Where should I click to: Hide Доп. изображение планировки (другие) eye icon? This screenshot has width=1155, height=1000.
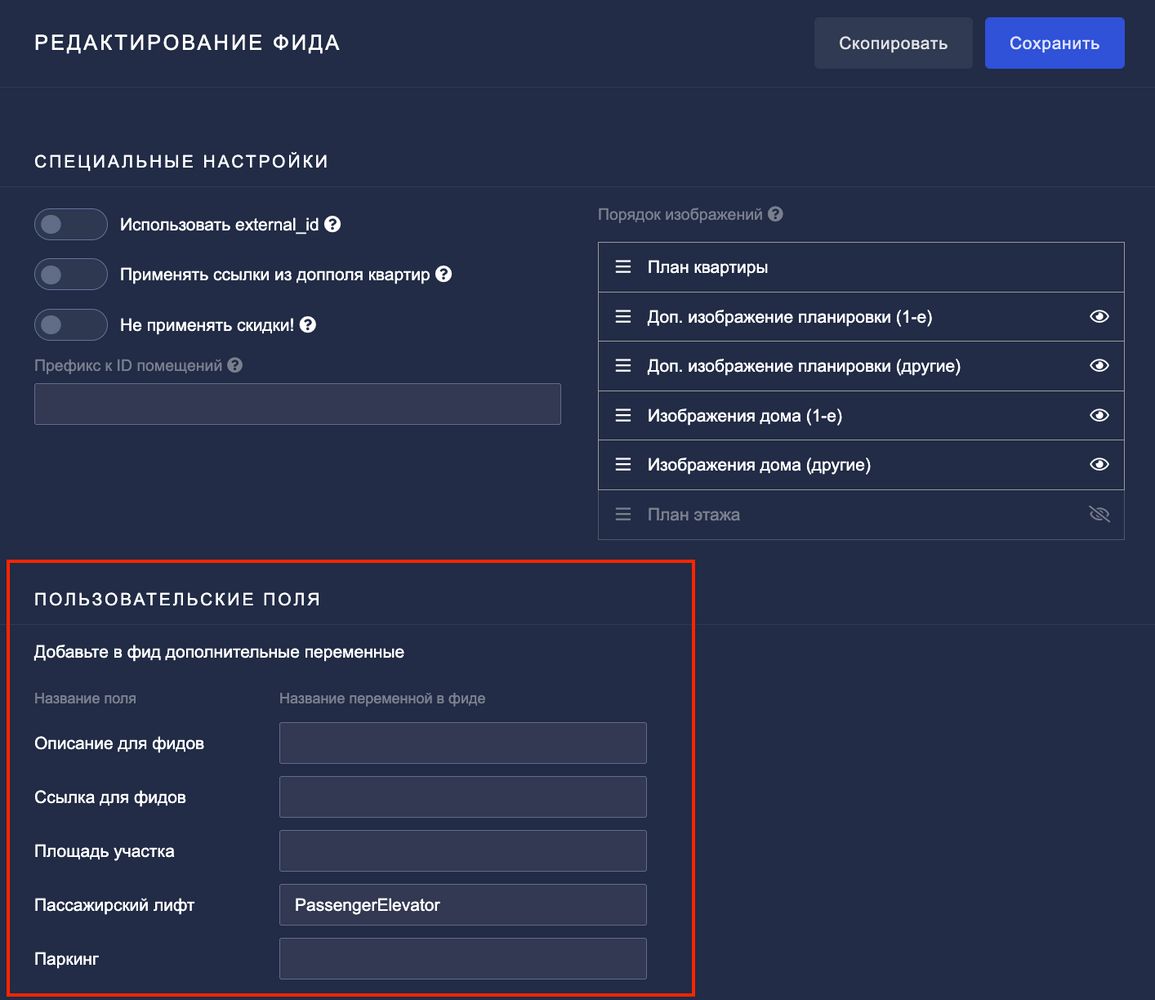click(x=1099, y=366)
